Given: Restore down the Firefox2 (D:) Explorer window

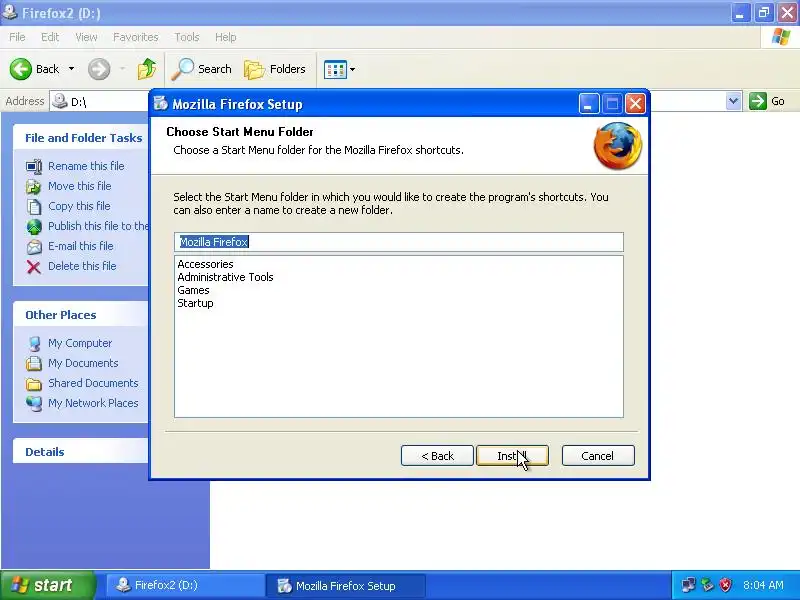Looking at the screenshot, I should pyautogui.click(x=764, y=13).
